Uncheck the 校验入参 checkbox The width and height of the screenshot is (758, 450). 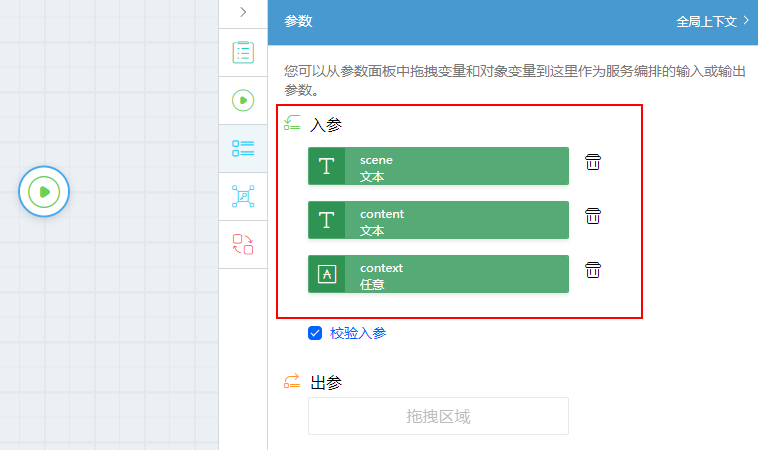315,333
